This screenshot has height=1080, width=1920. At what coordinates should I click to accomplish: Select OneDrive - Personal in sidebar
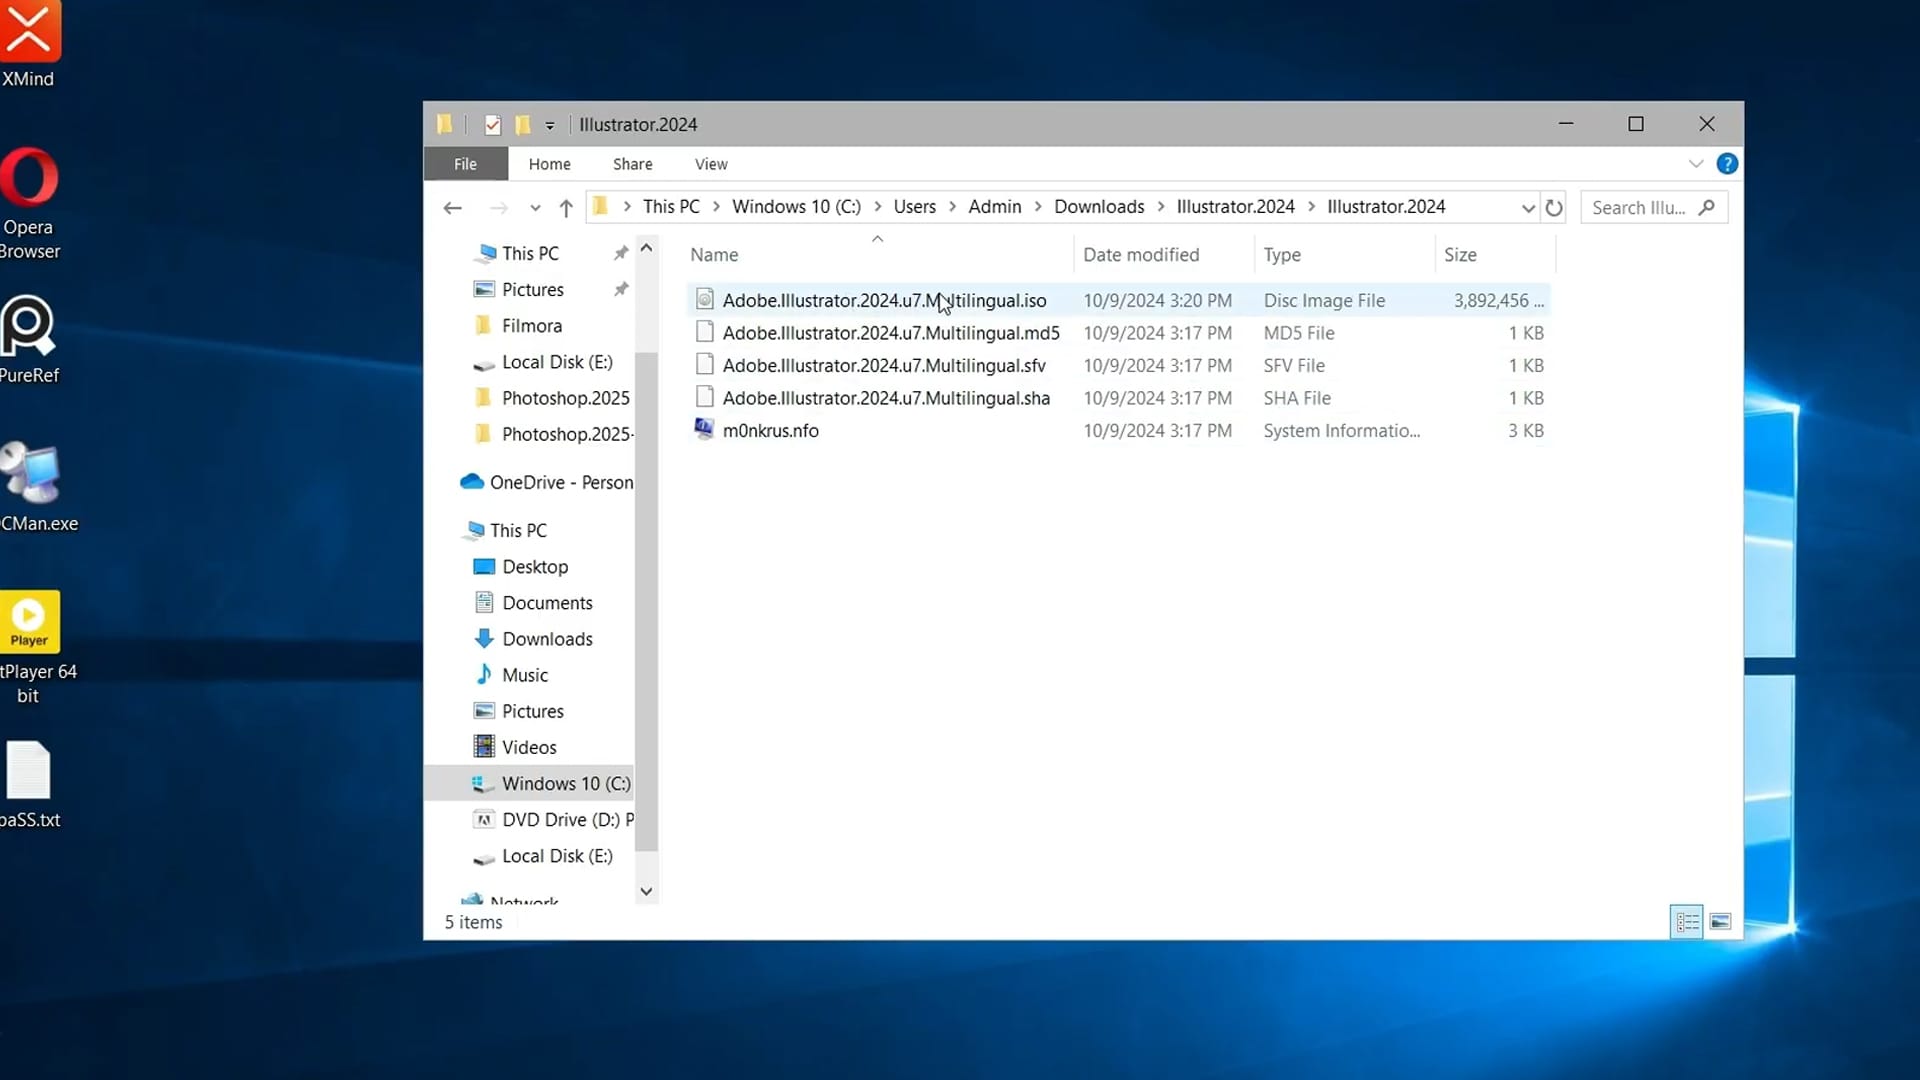click(561, 482)
